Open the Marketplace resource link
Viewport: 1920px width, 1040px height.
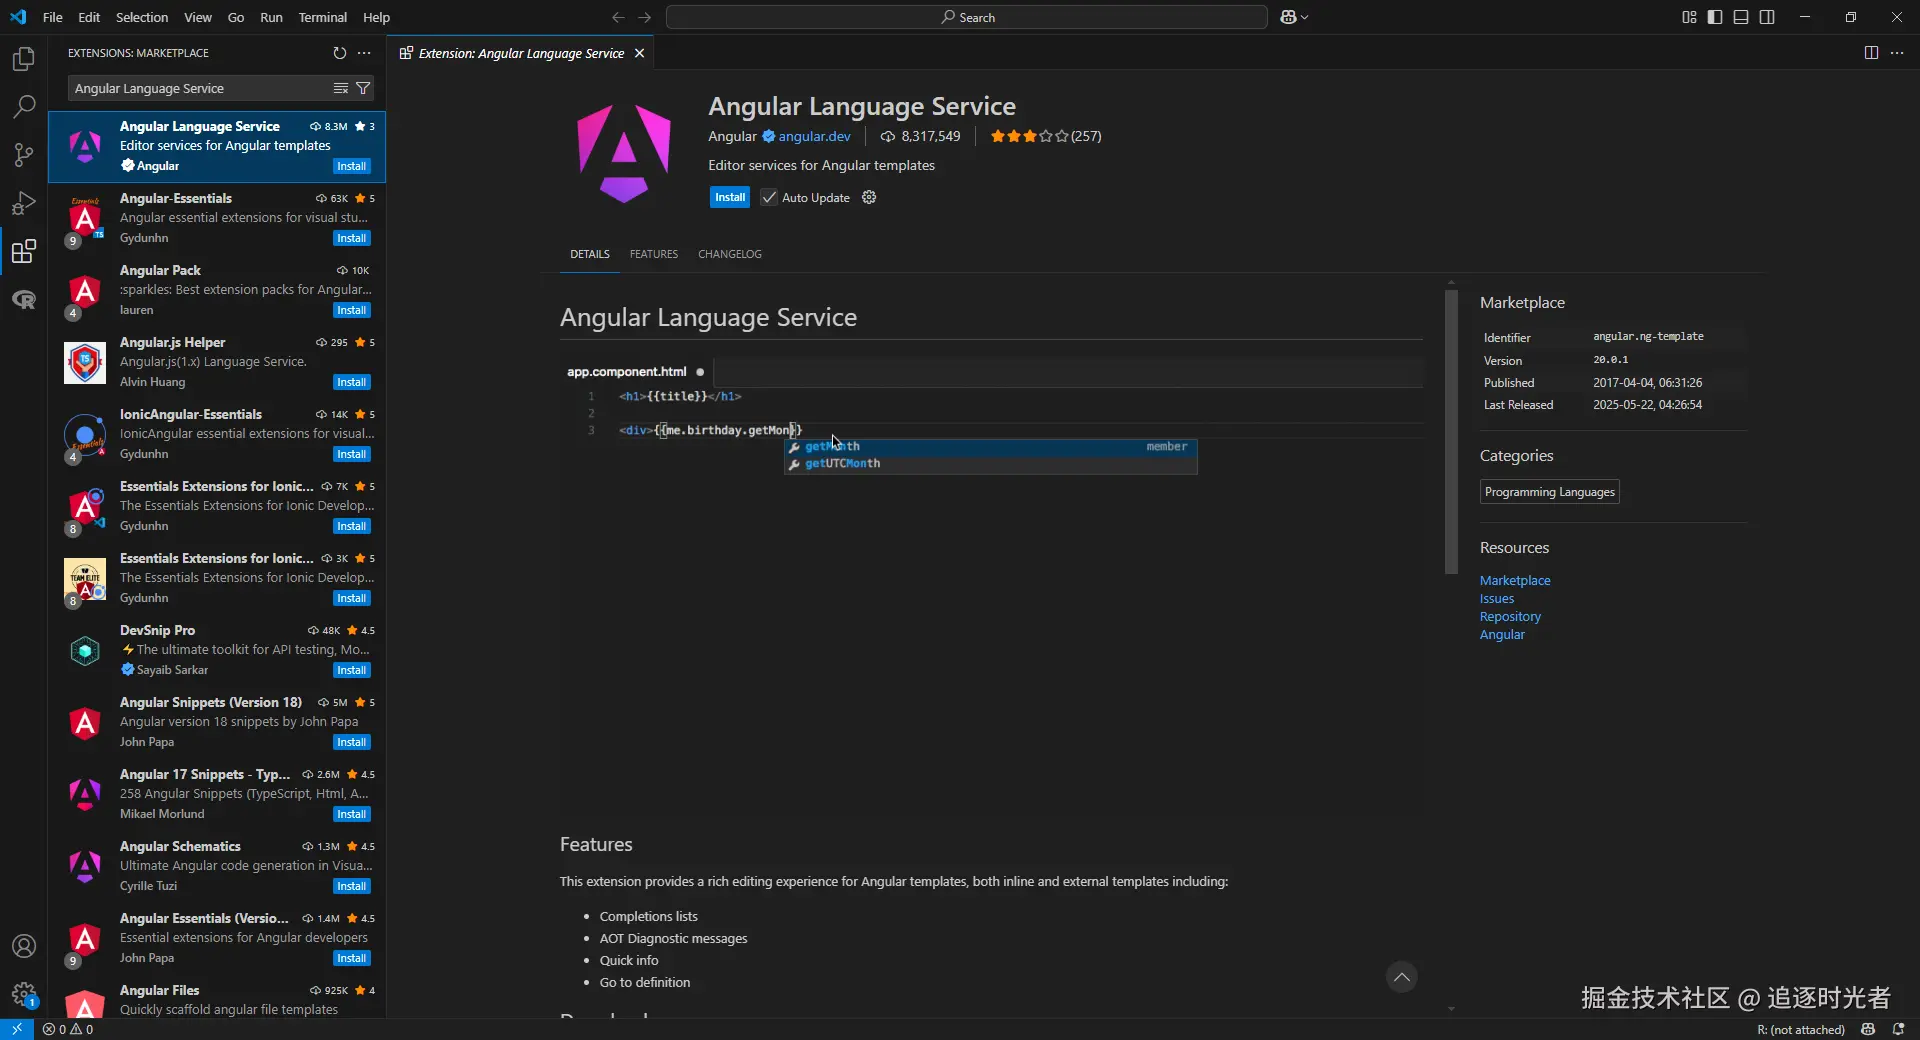(x=1515, y=580)
